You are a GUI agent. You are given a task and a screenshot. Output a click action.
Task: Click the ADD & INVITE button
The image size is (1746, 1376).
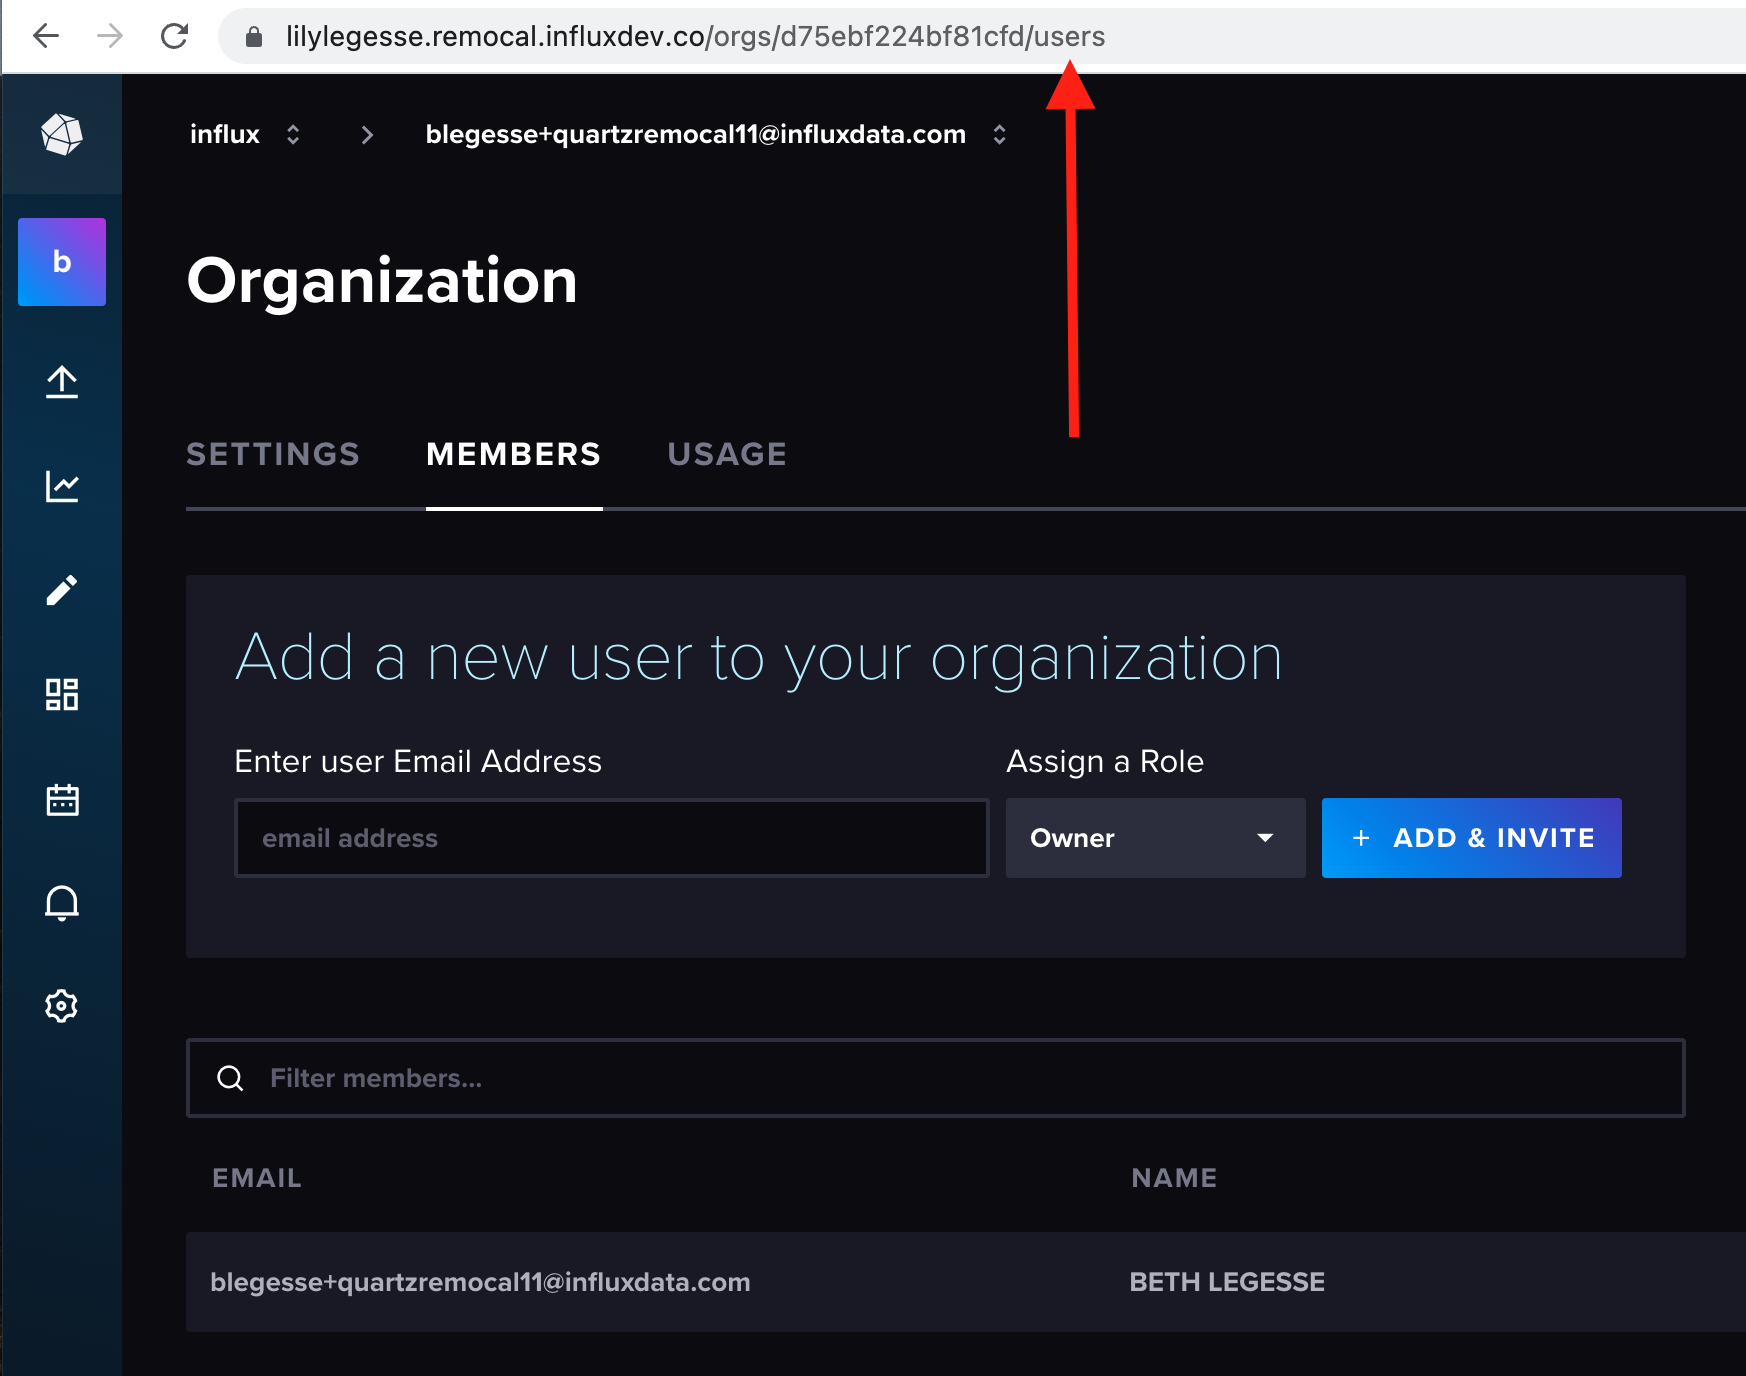[x=1470, y=838]
